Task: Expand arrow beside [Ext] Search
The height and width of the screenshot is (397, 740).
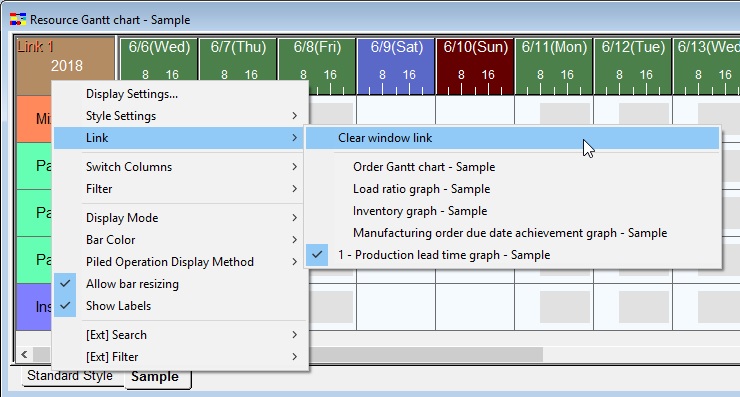Action: tap(294, 335)
